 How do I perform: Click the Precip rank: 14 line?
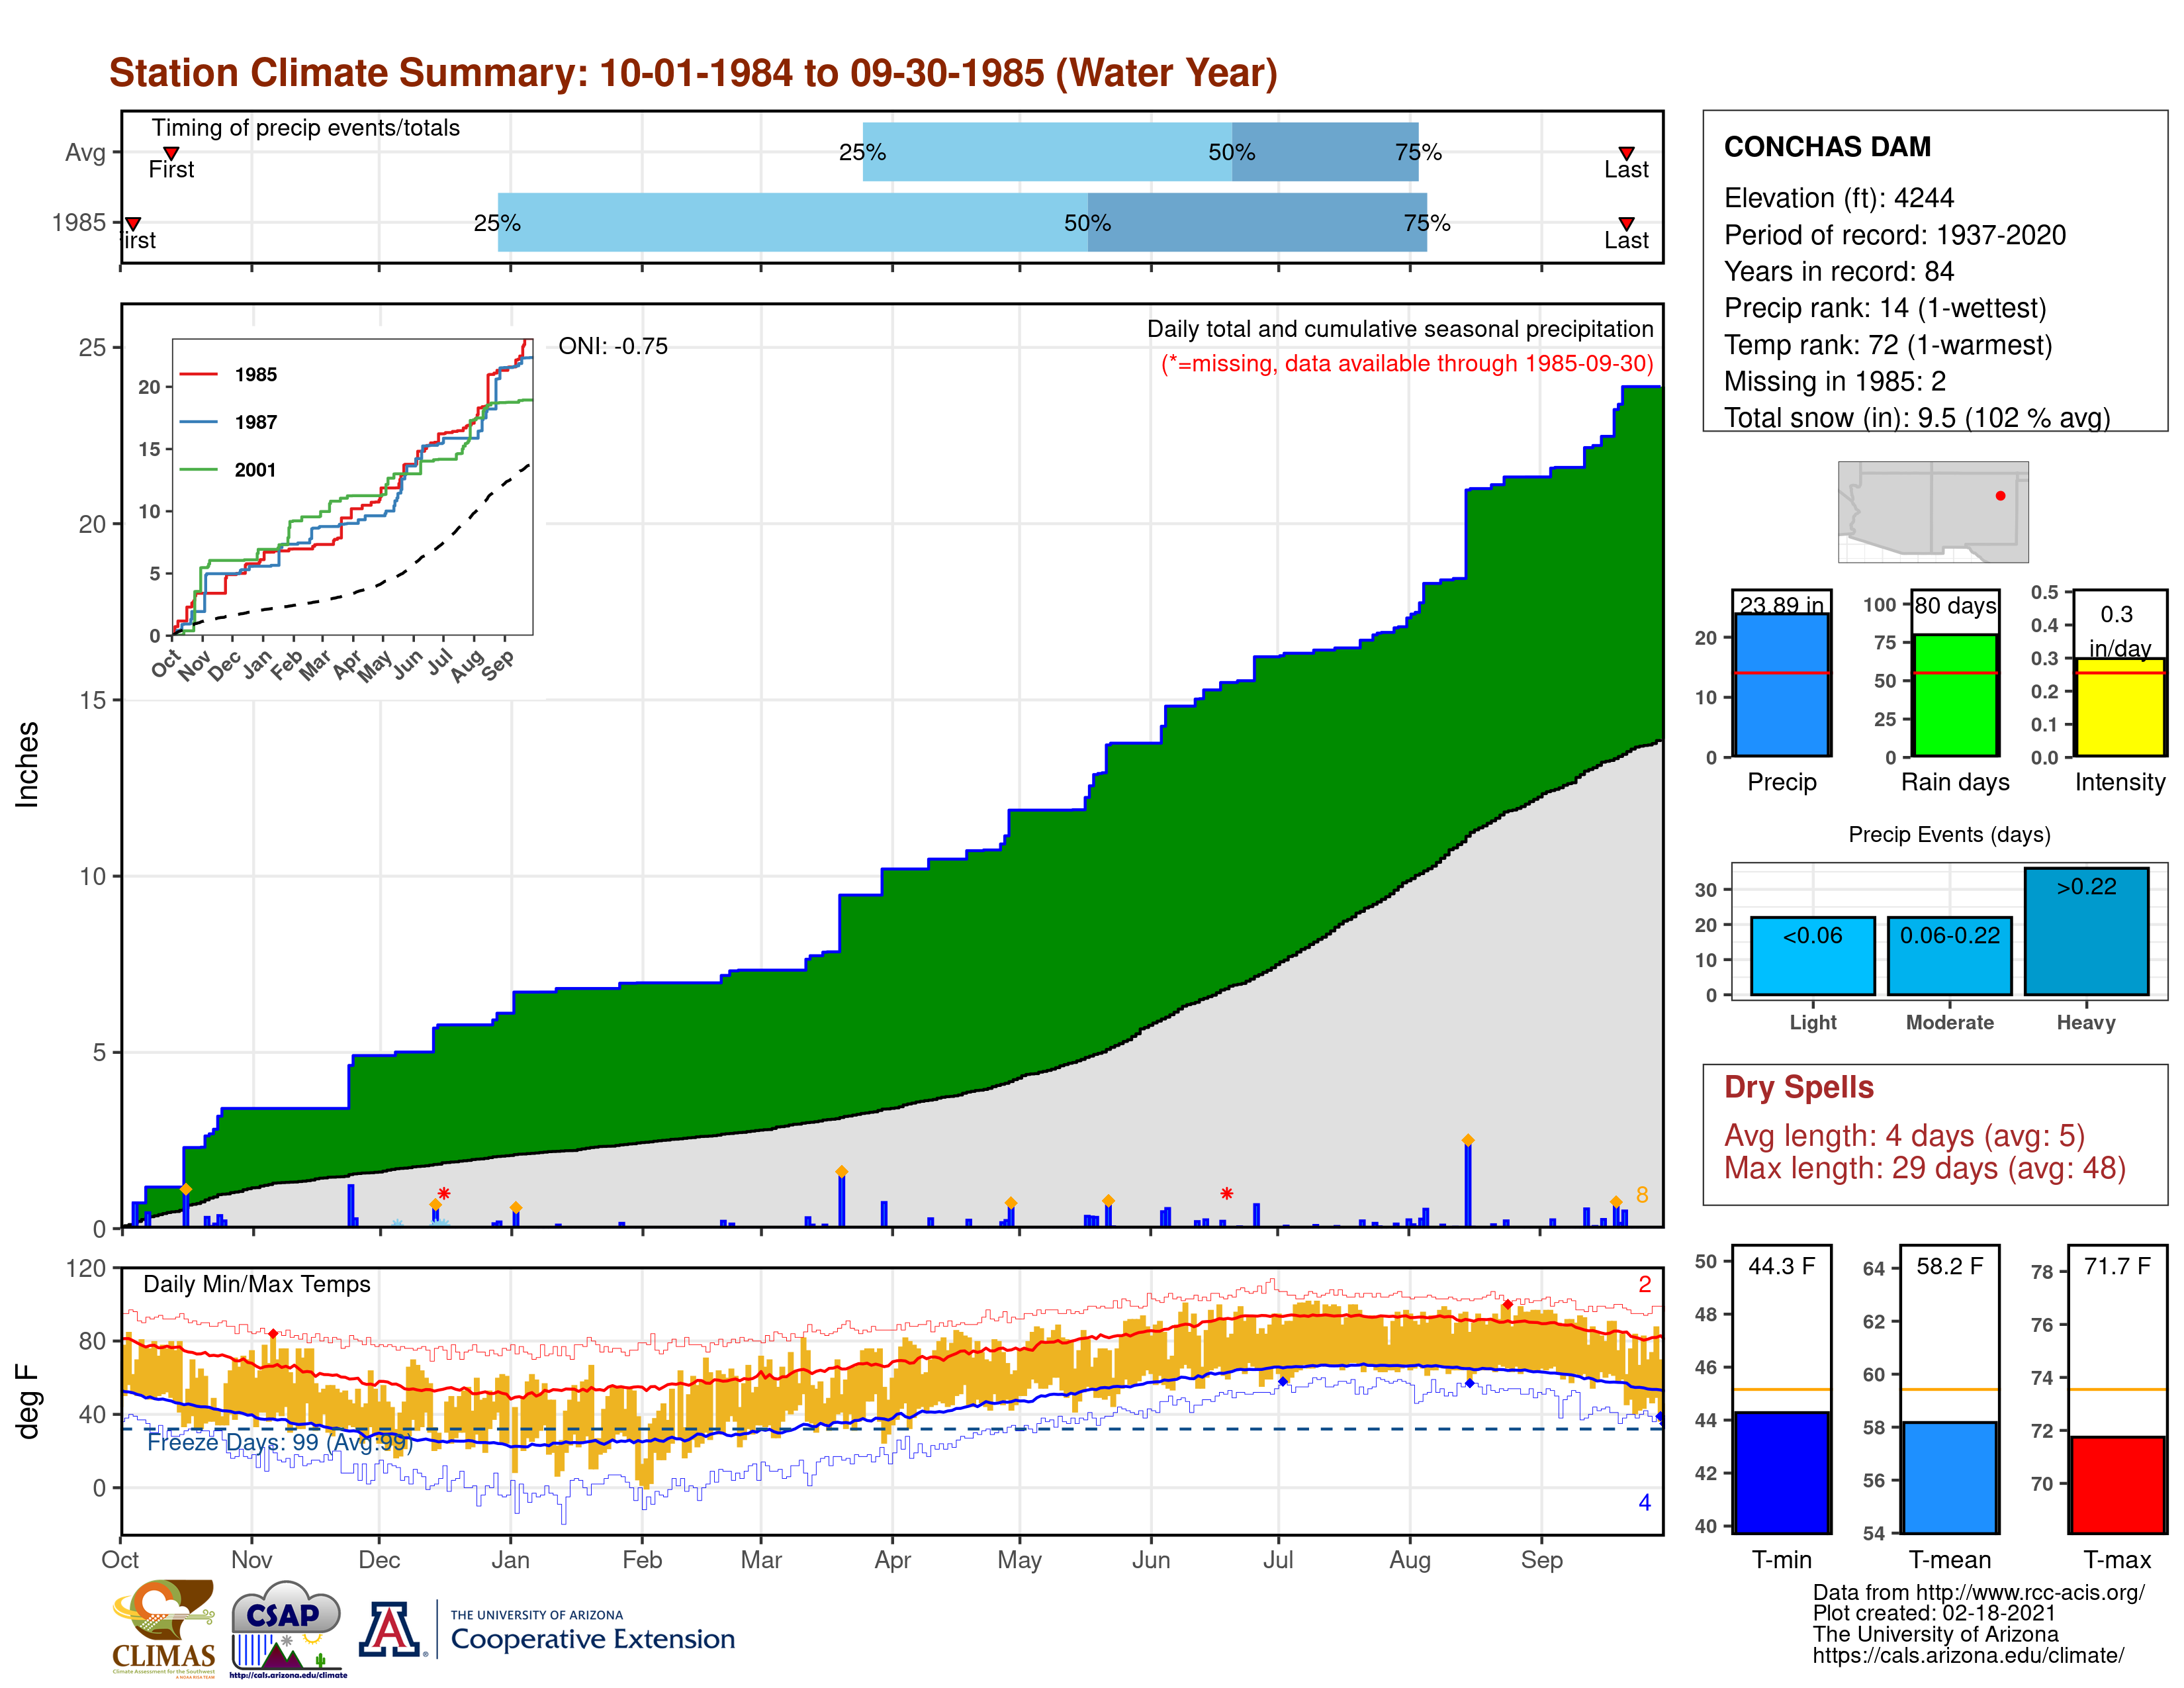pos(1885,308)
